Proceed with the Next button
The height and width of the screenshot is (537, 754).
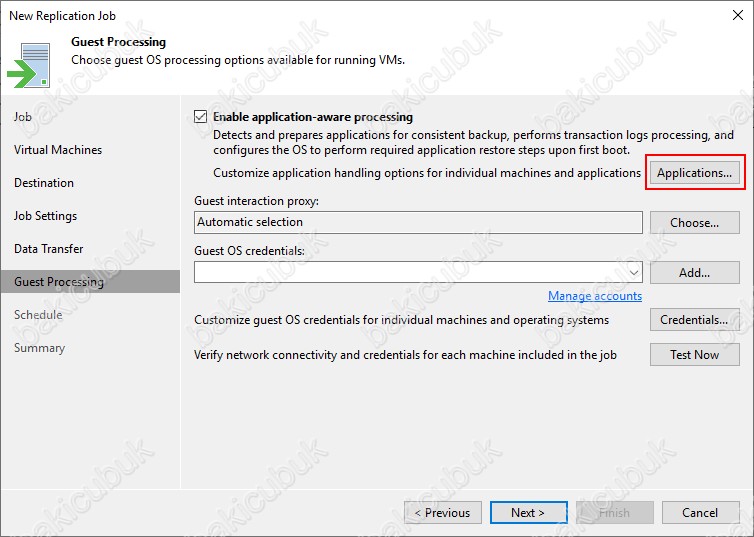[x=528, y=513]
